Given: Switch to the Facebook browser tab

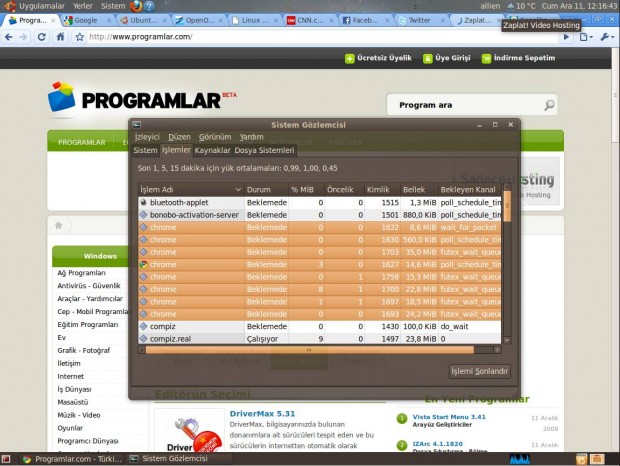Looking at the screenshot, I should [365, 20].
